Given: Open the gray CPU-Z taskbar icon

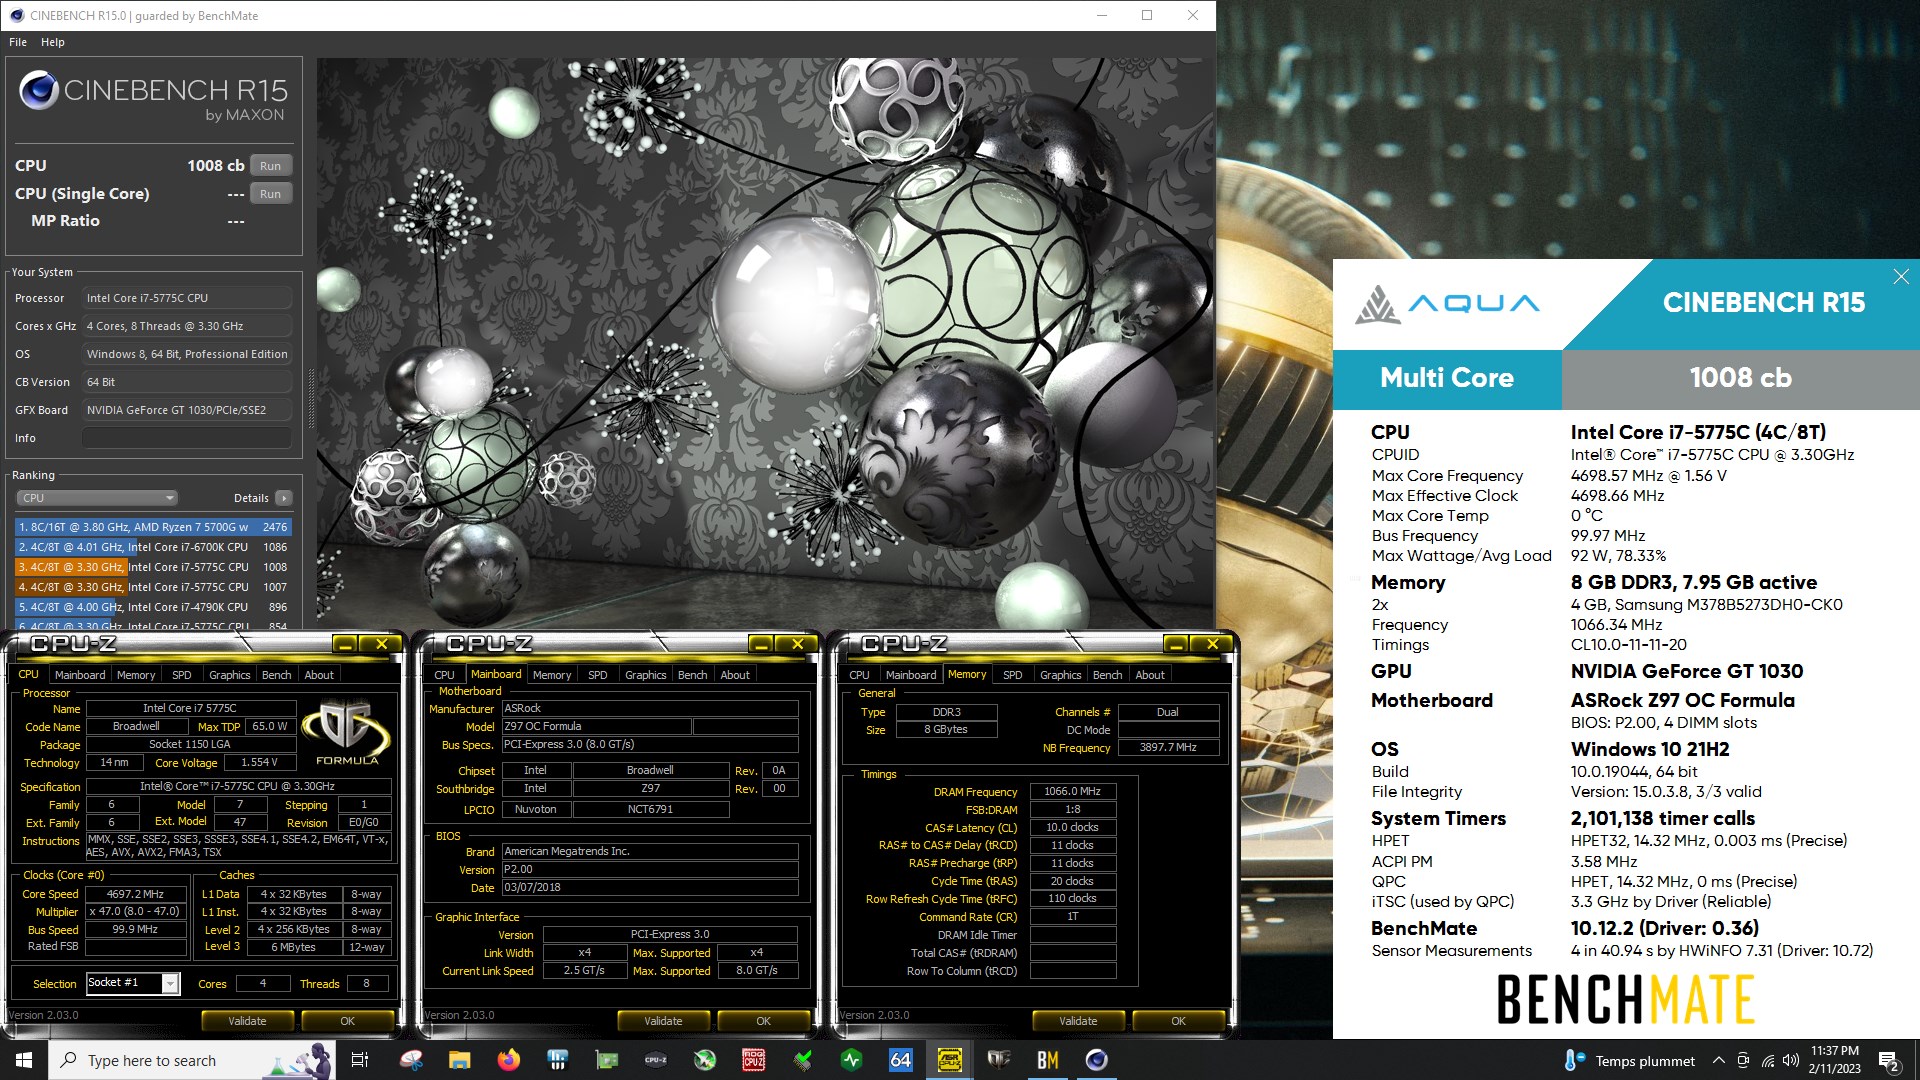Looking at the screenshot, I should click(x=656, y=1060).
